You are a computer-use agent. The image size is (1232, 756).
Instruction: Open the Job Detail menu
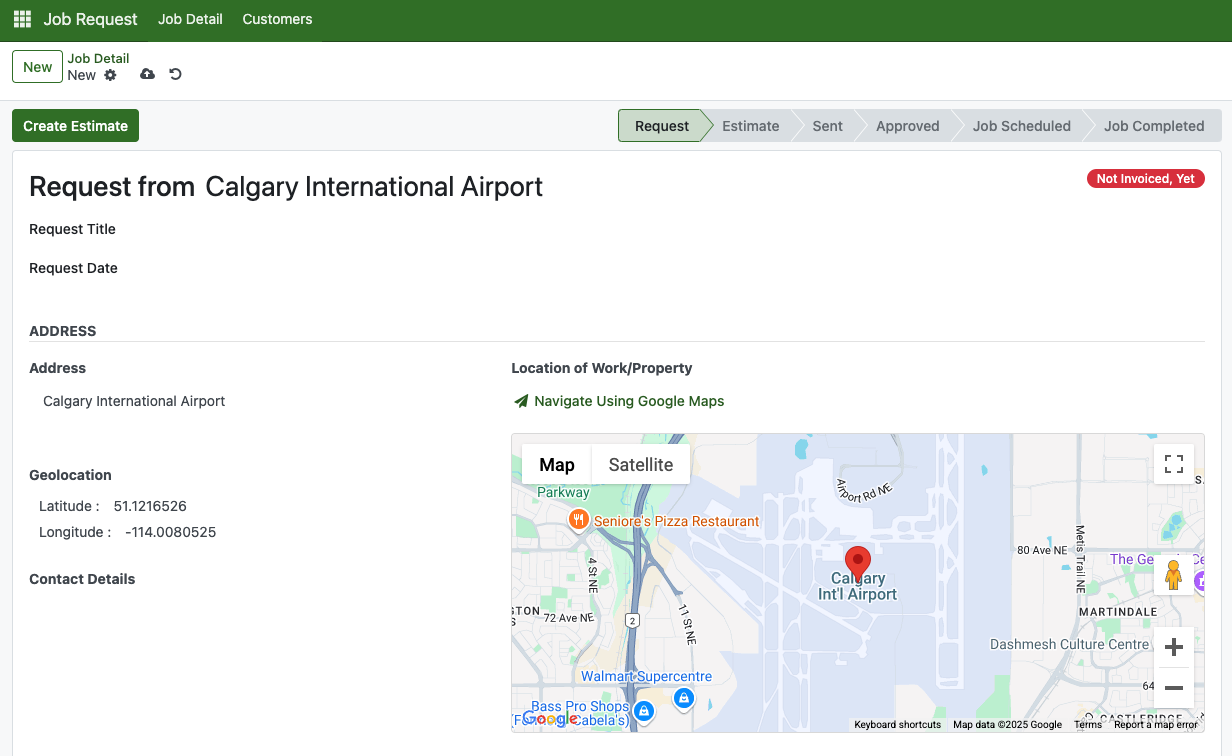click(x=190, y=19)
